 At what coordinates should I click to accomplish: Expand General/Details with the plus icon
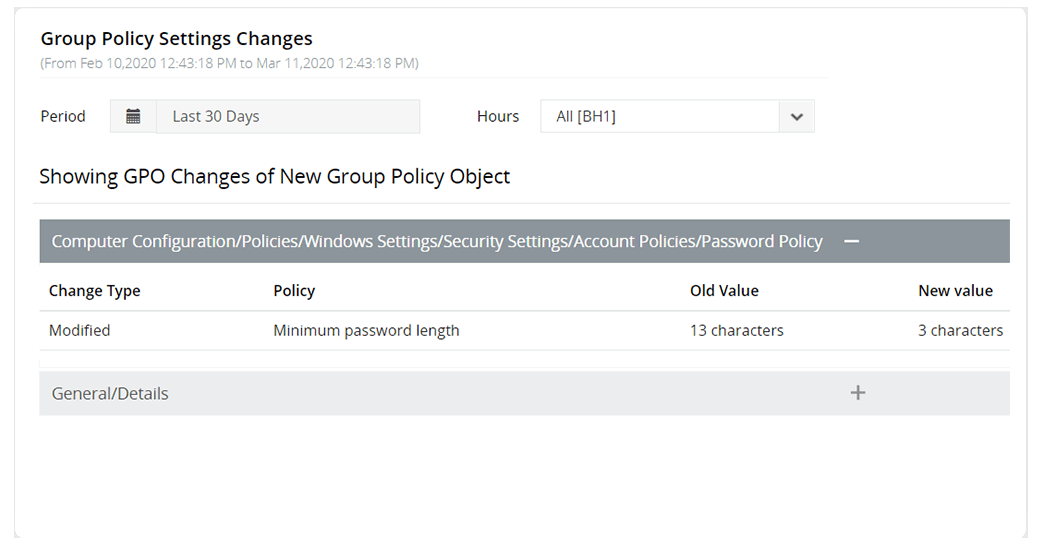pyautogui.click(x=857, y=393)
